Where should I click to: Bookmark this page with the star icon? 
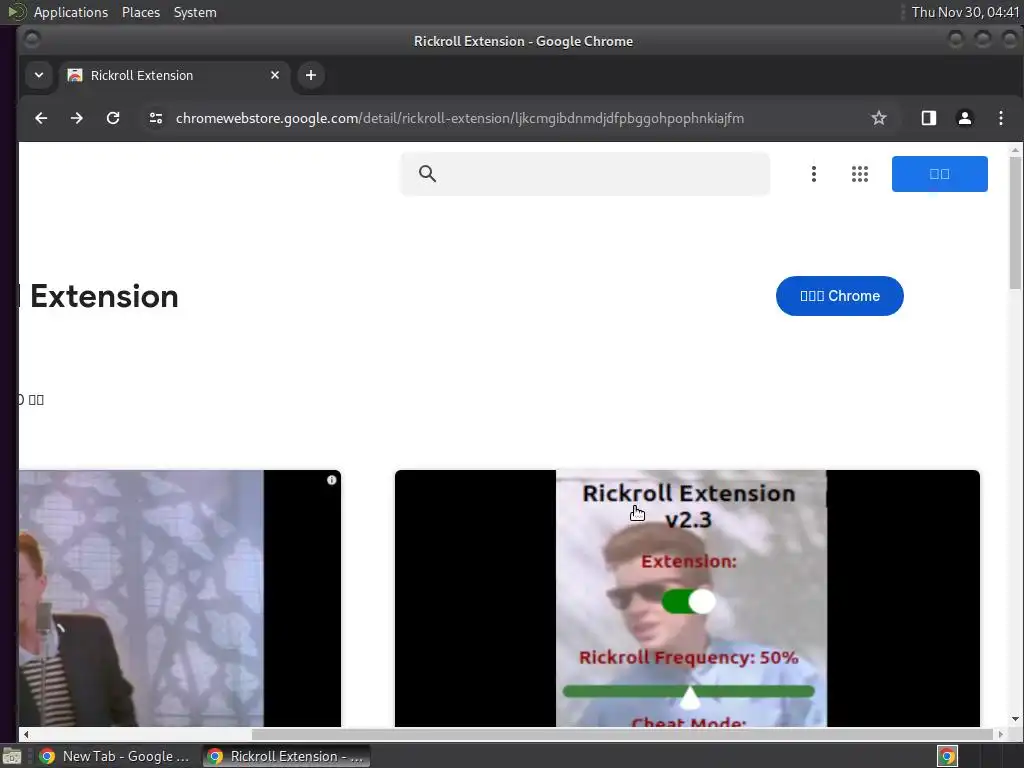click(x=878, y=118)
